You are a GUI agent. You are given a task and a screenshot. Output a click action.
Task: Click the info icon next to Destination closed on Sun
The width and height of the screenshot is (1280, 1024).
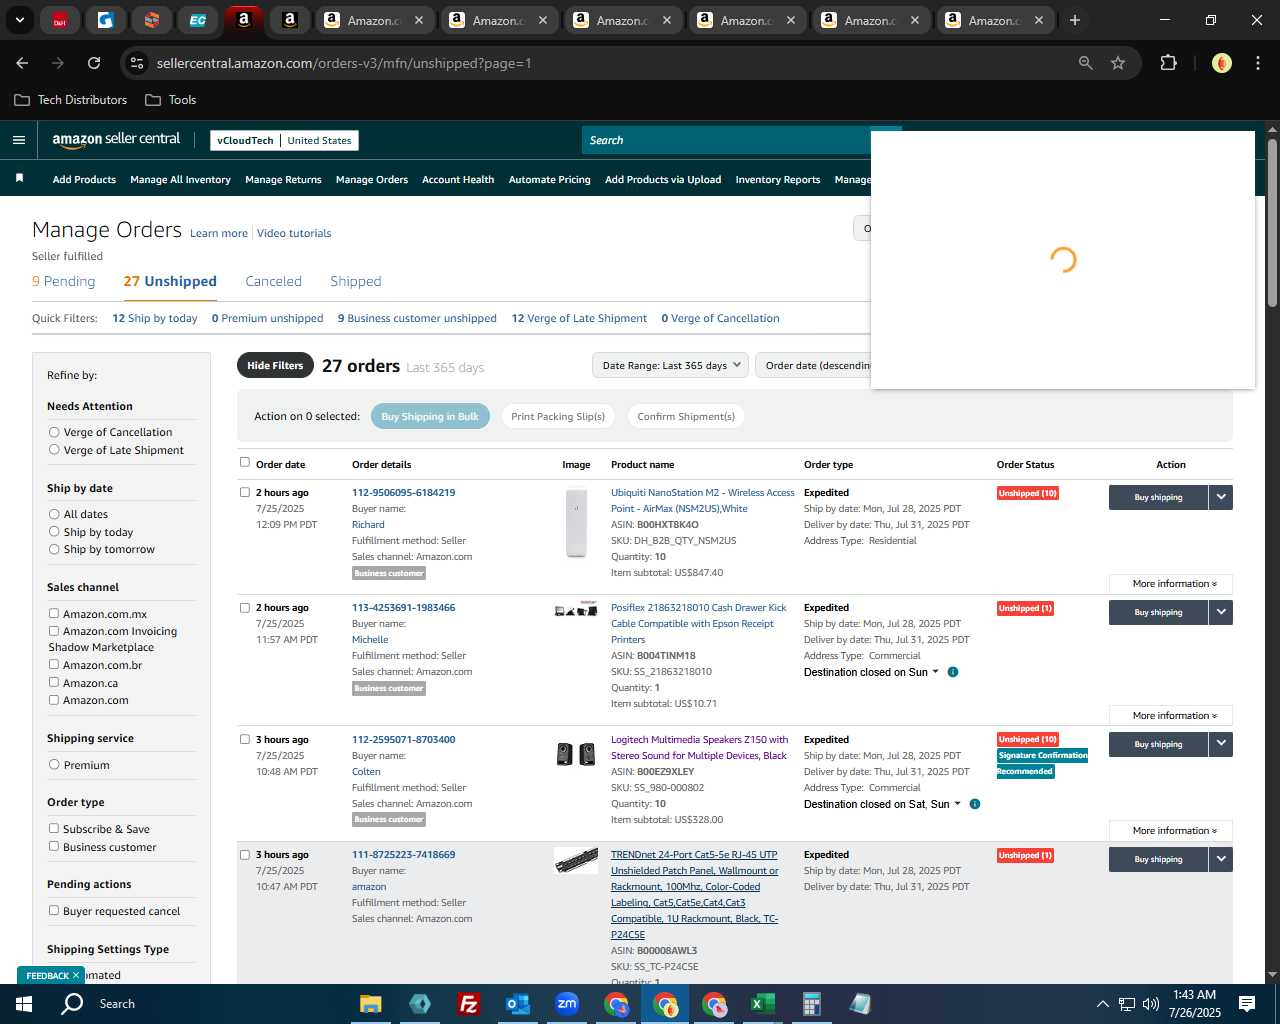pos(953,672)
